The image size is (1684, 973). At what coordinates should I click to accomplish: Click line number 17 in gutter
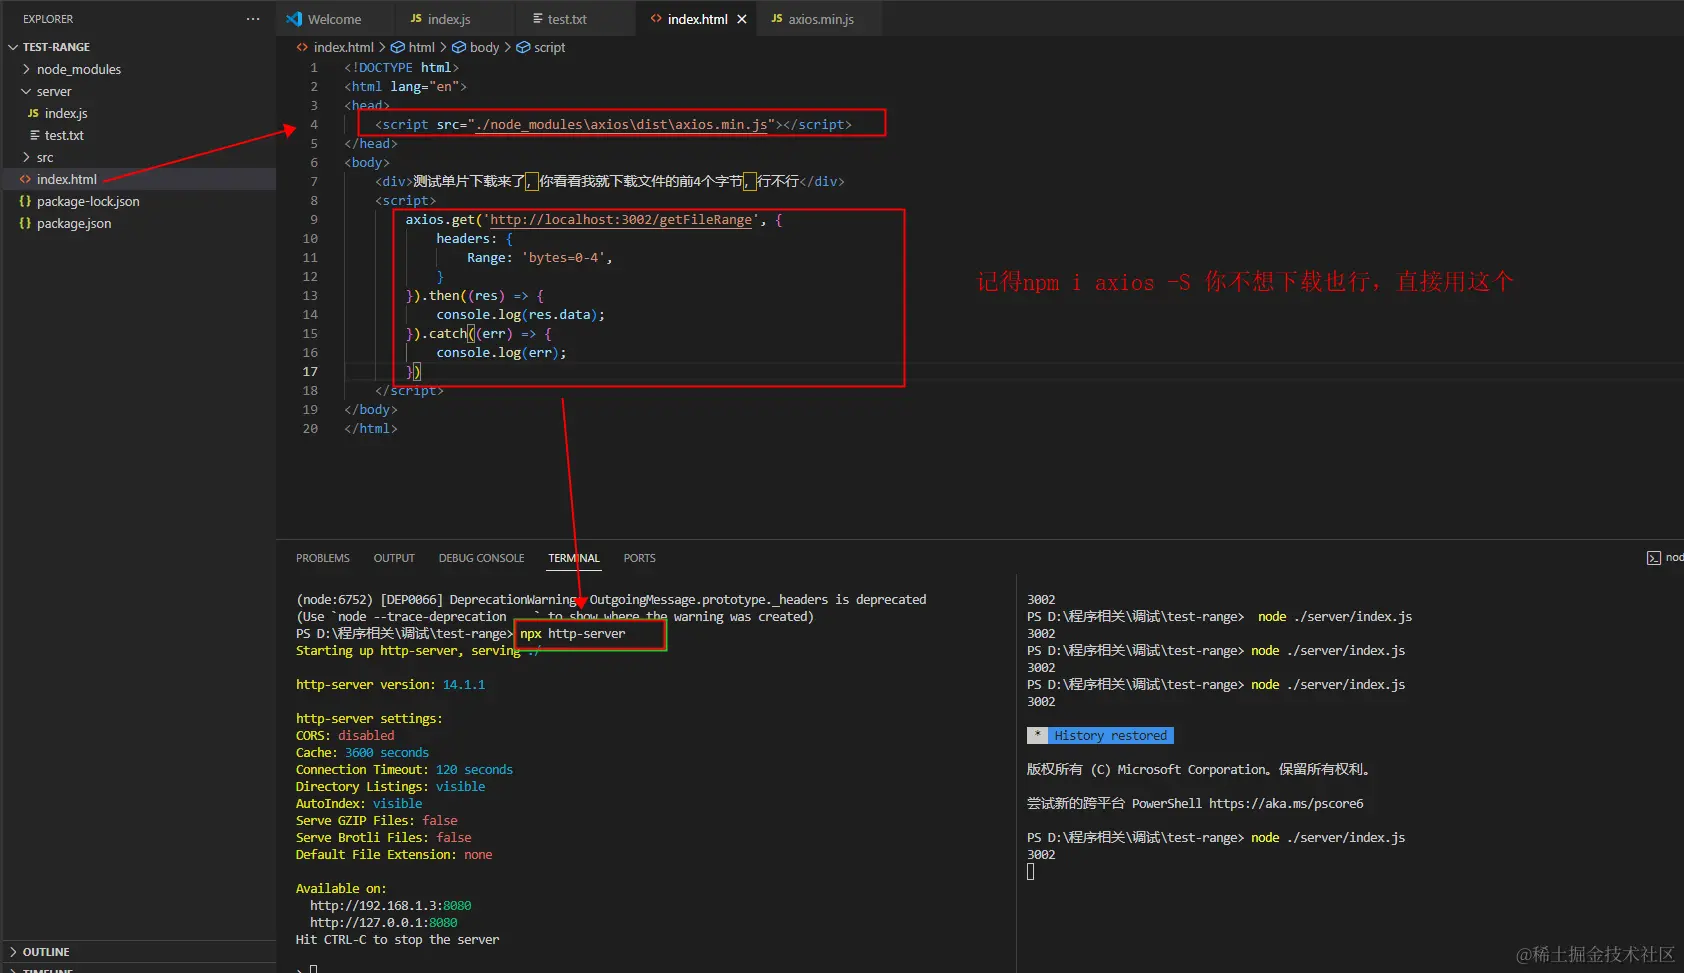pyautogui.click(x=310, y=371)
